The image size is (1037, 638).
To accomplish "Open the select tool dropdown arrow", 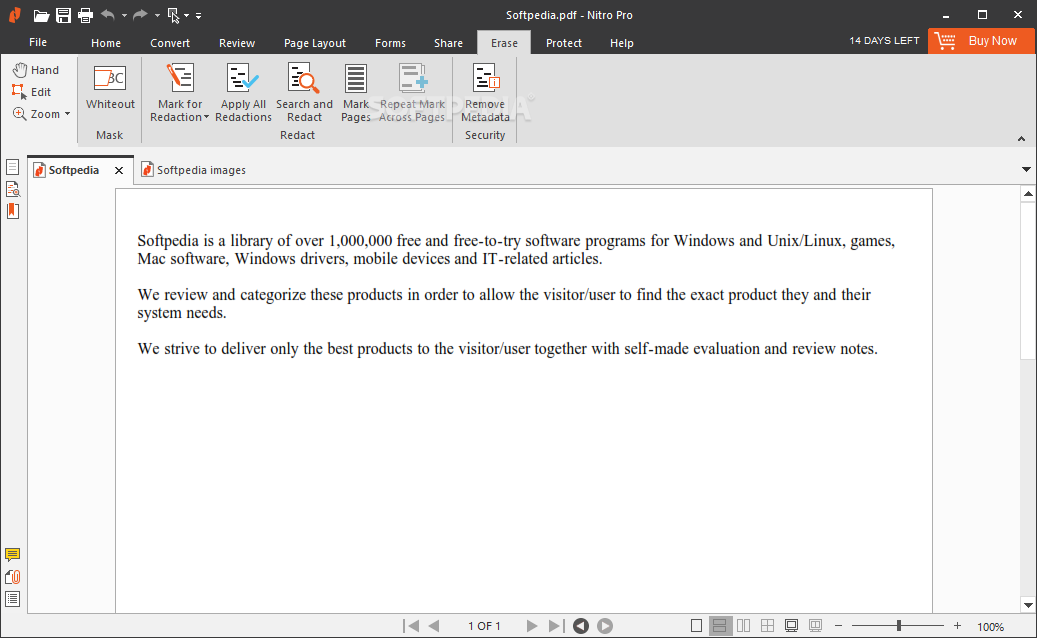I will coord(187,15).
